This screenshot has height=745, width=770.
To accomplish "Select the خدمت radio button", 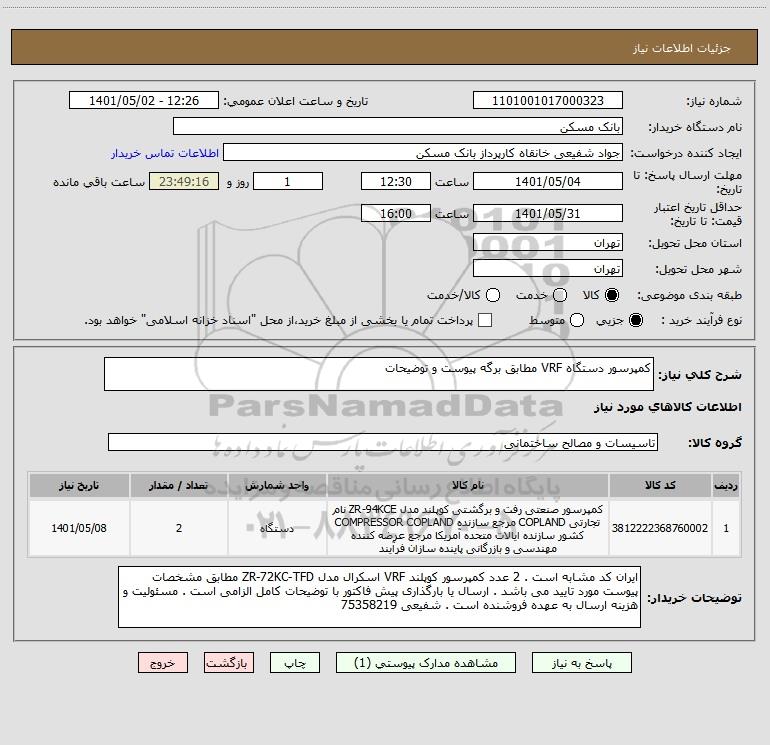I will pyautogui.click(x=560, y=295).
